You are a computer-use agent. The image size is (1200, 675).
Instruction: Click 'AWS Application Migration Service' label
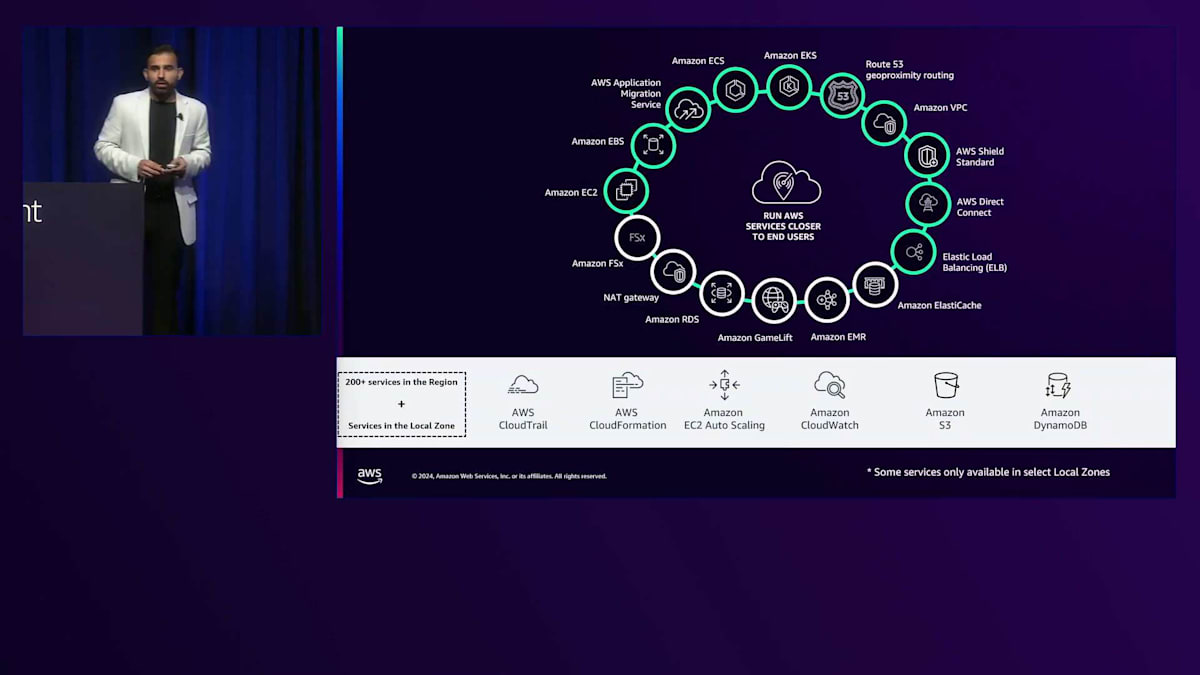(x=626, y=94)
